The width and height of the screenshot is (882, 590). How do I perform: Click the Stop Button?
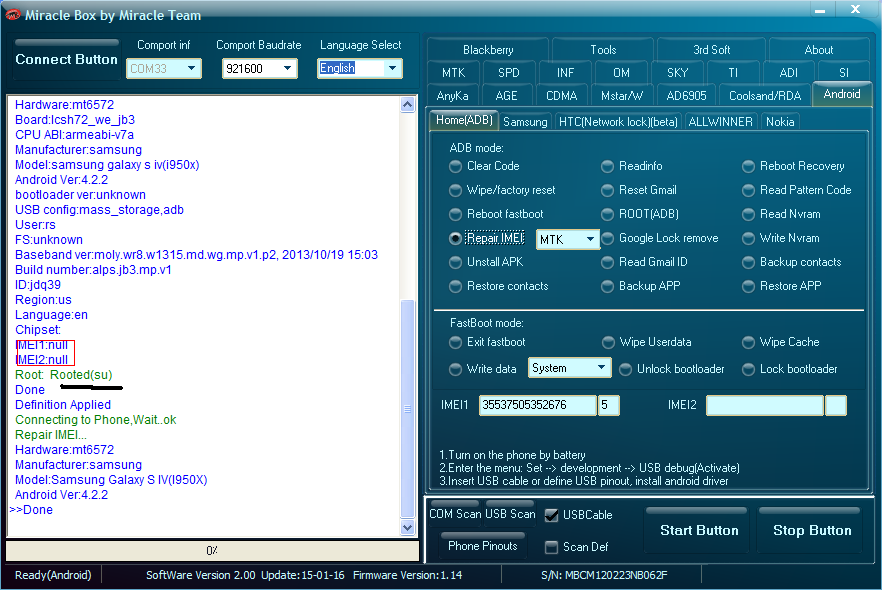click(x=812, y=530)
